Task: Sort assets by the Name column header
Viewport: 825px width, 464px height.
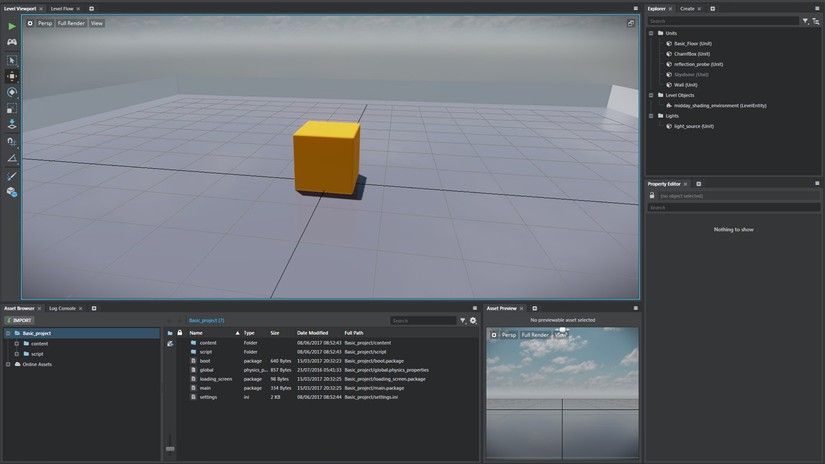Action: (196, 333)
